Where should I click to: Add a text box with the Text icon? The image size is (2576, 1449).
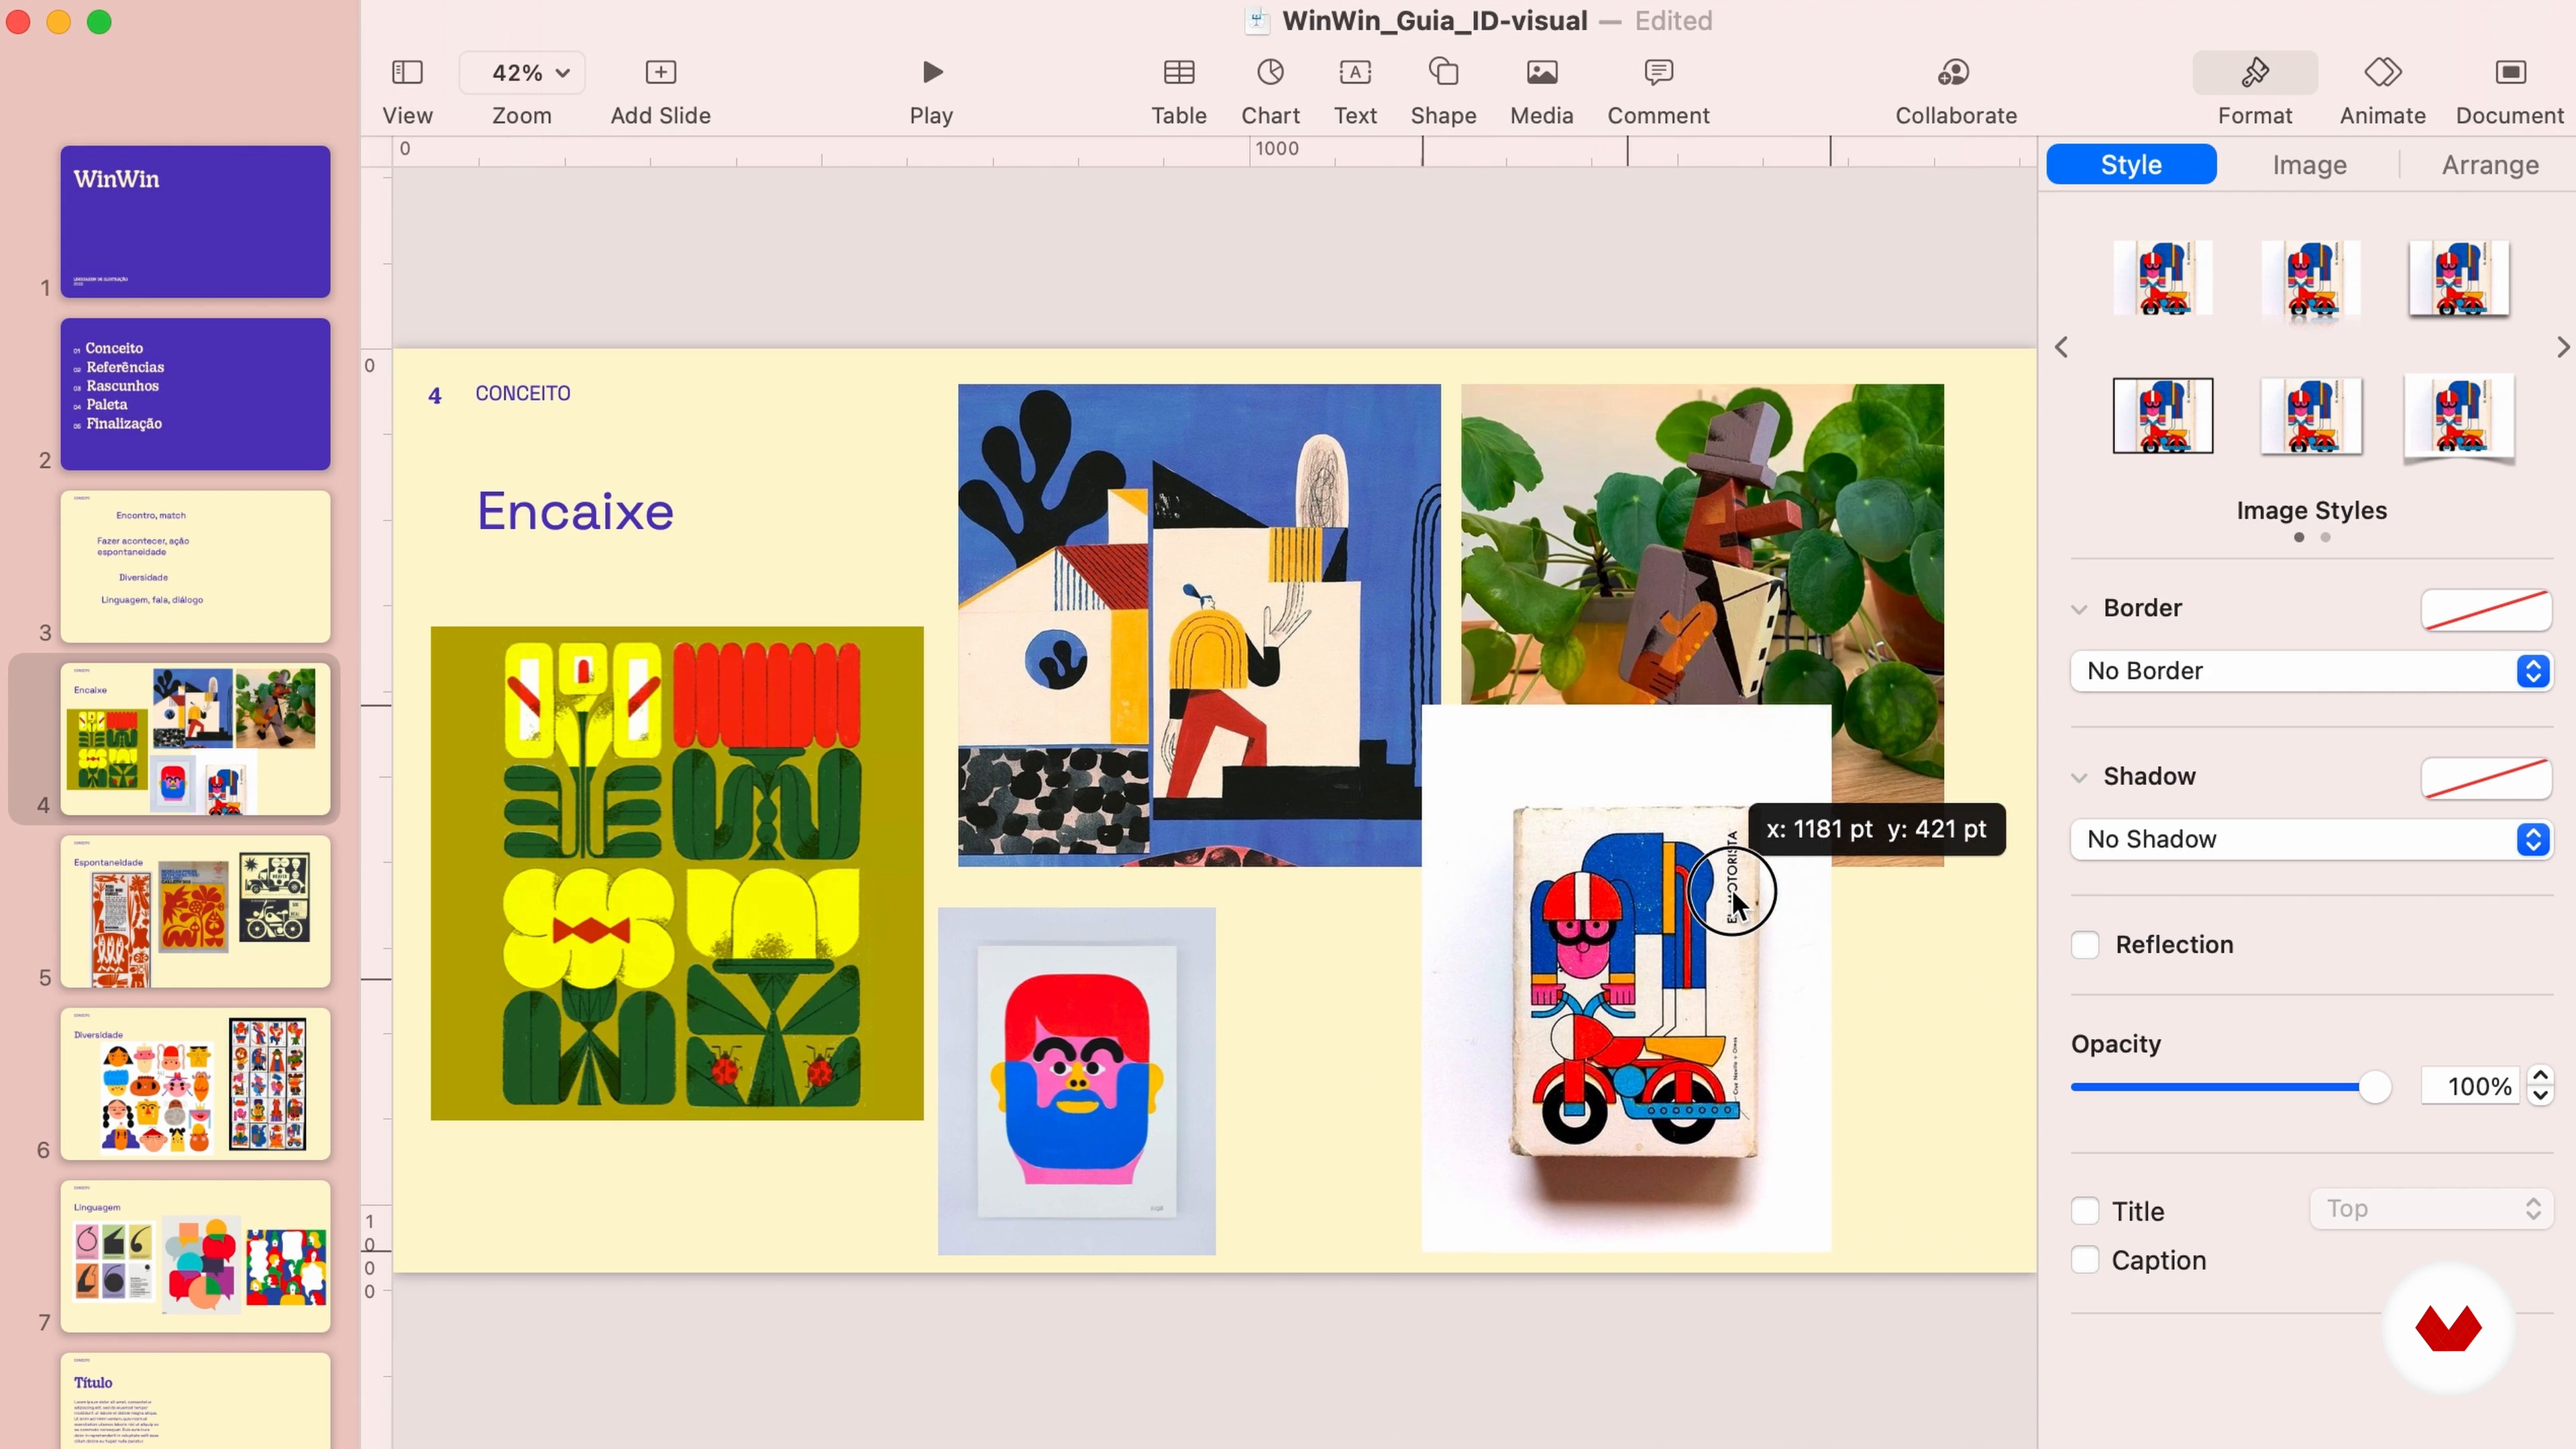coord(1355,72)
